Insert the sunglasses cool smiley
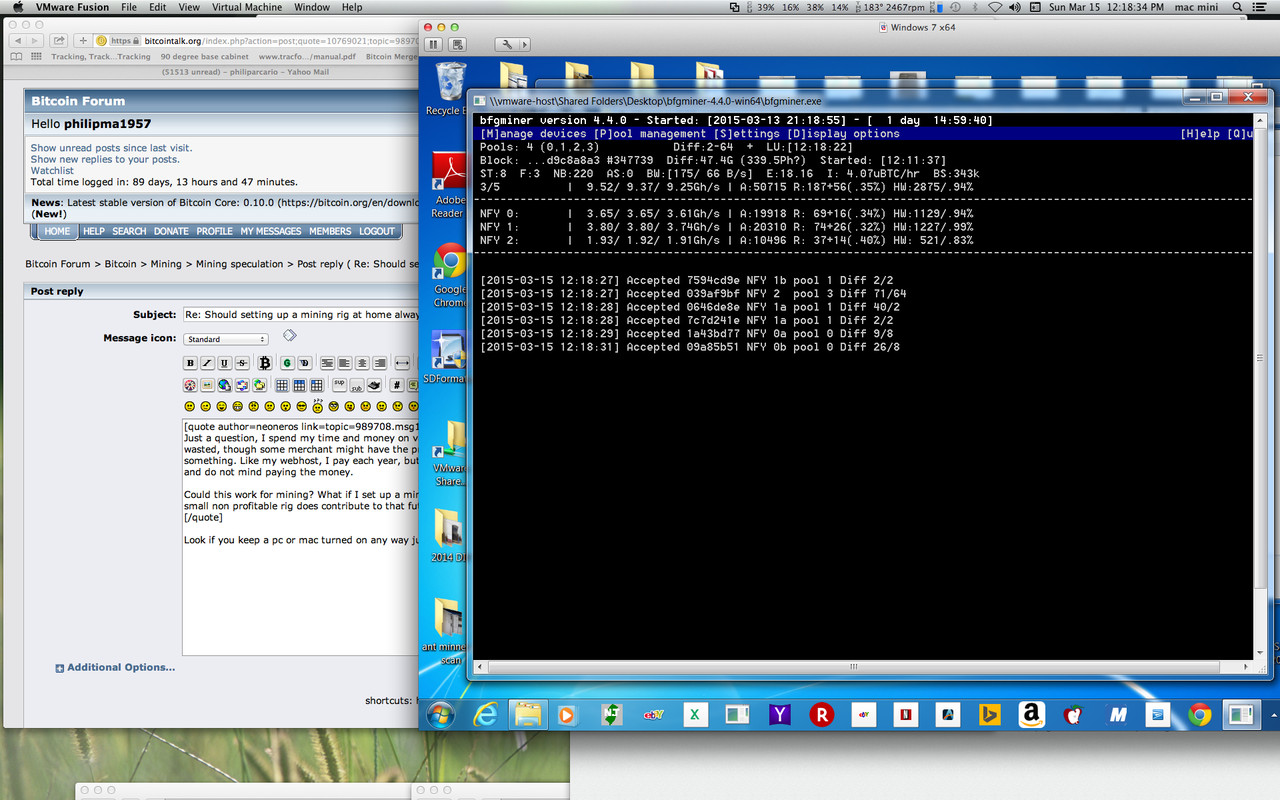Screen dimensions: 1280x800 (x=302, y=406)
